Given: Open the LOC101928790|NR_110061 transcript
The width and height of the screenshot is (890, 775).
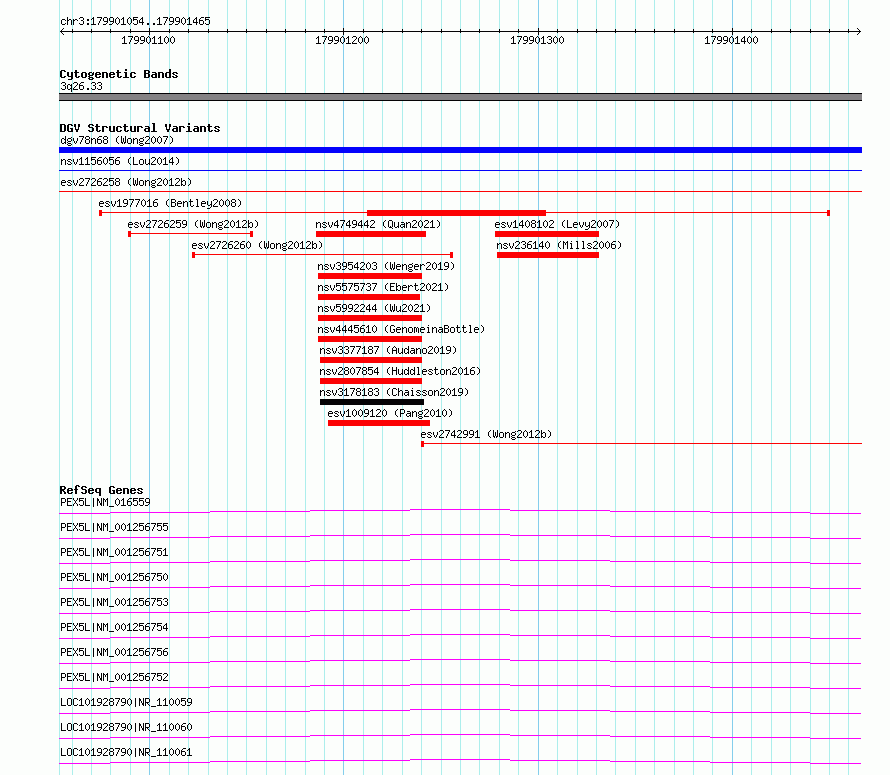Looking at the screenshot, I should (x=126, y=752).
